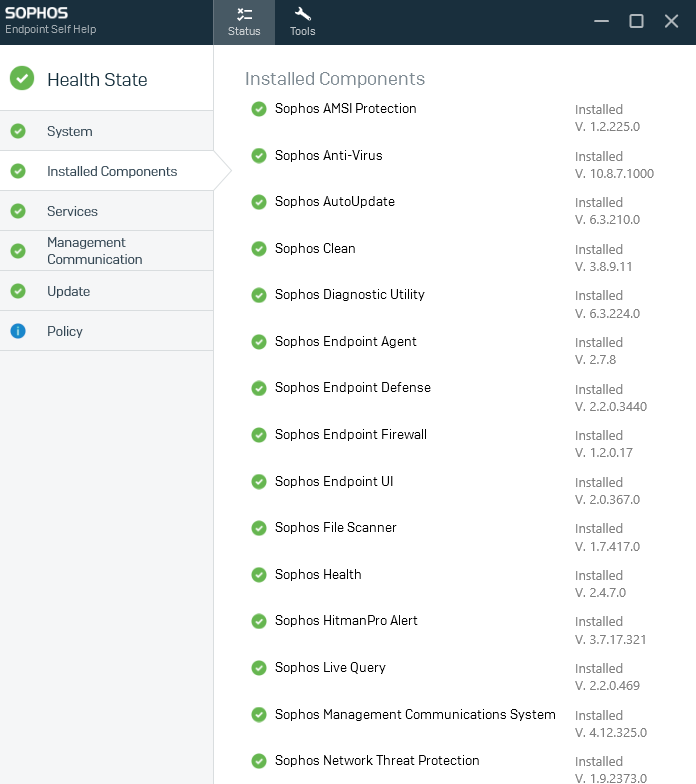Image resolution: width=696 pixels, height=784 pixels.
Task: Open the Policy section
Action: click(x=106, y=331)
